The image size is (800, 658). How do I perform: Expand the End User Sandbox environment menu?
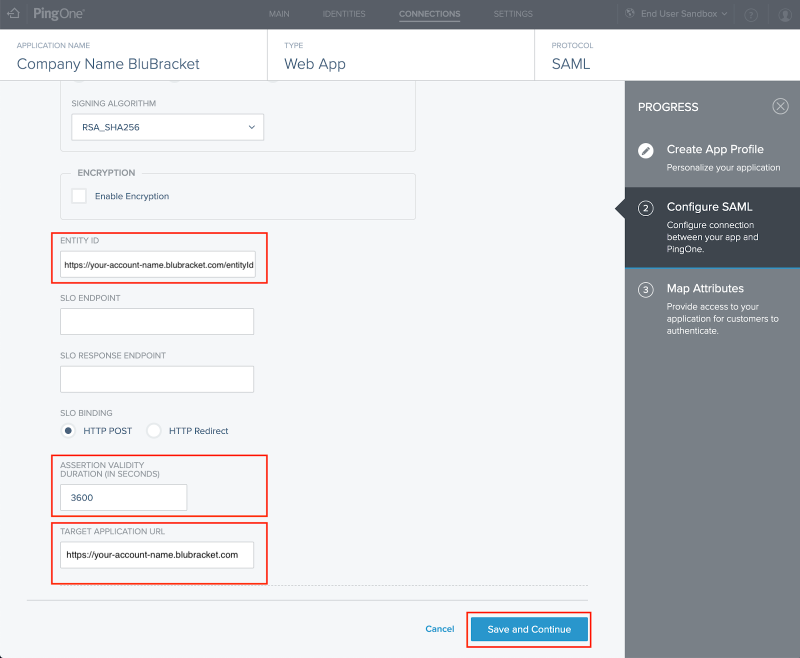[684, 14]
